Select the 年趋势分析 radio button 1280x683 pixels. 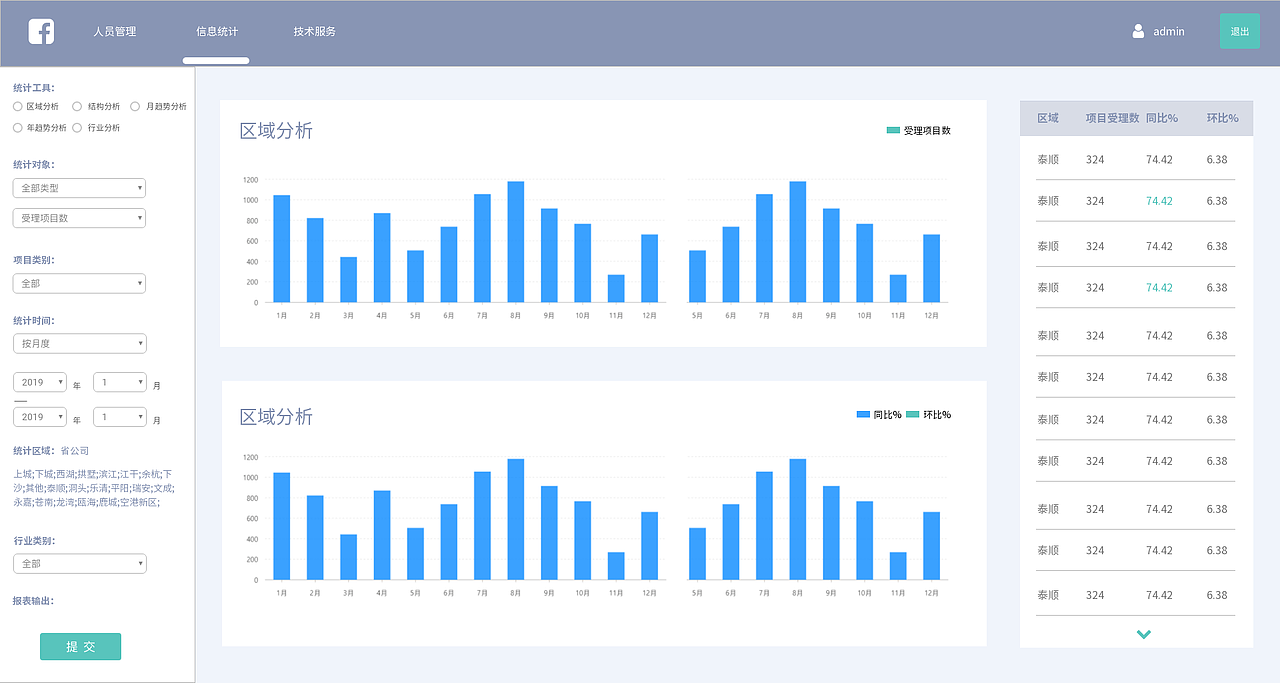click(x=18, y=128)
